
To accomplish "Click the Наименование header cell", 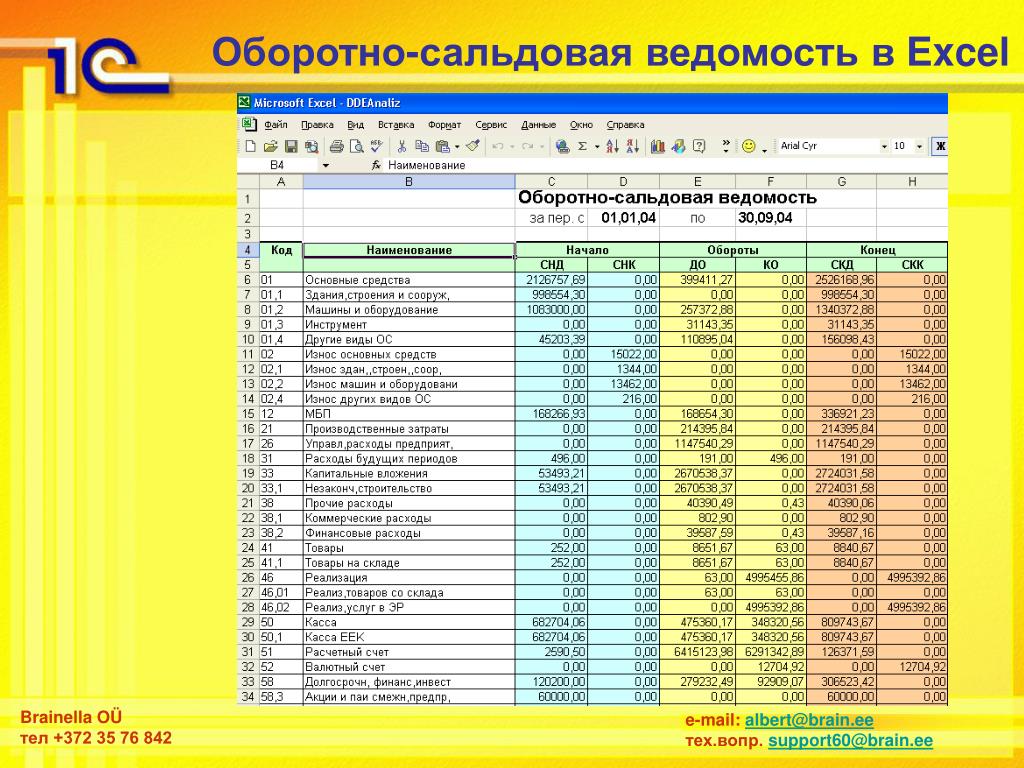I will pyautogui.click(x=409, y=250).
